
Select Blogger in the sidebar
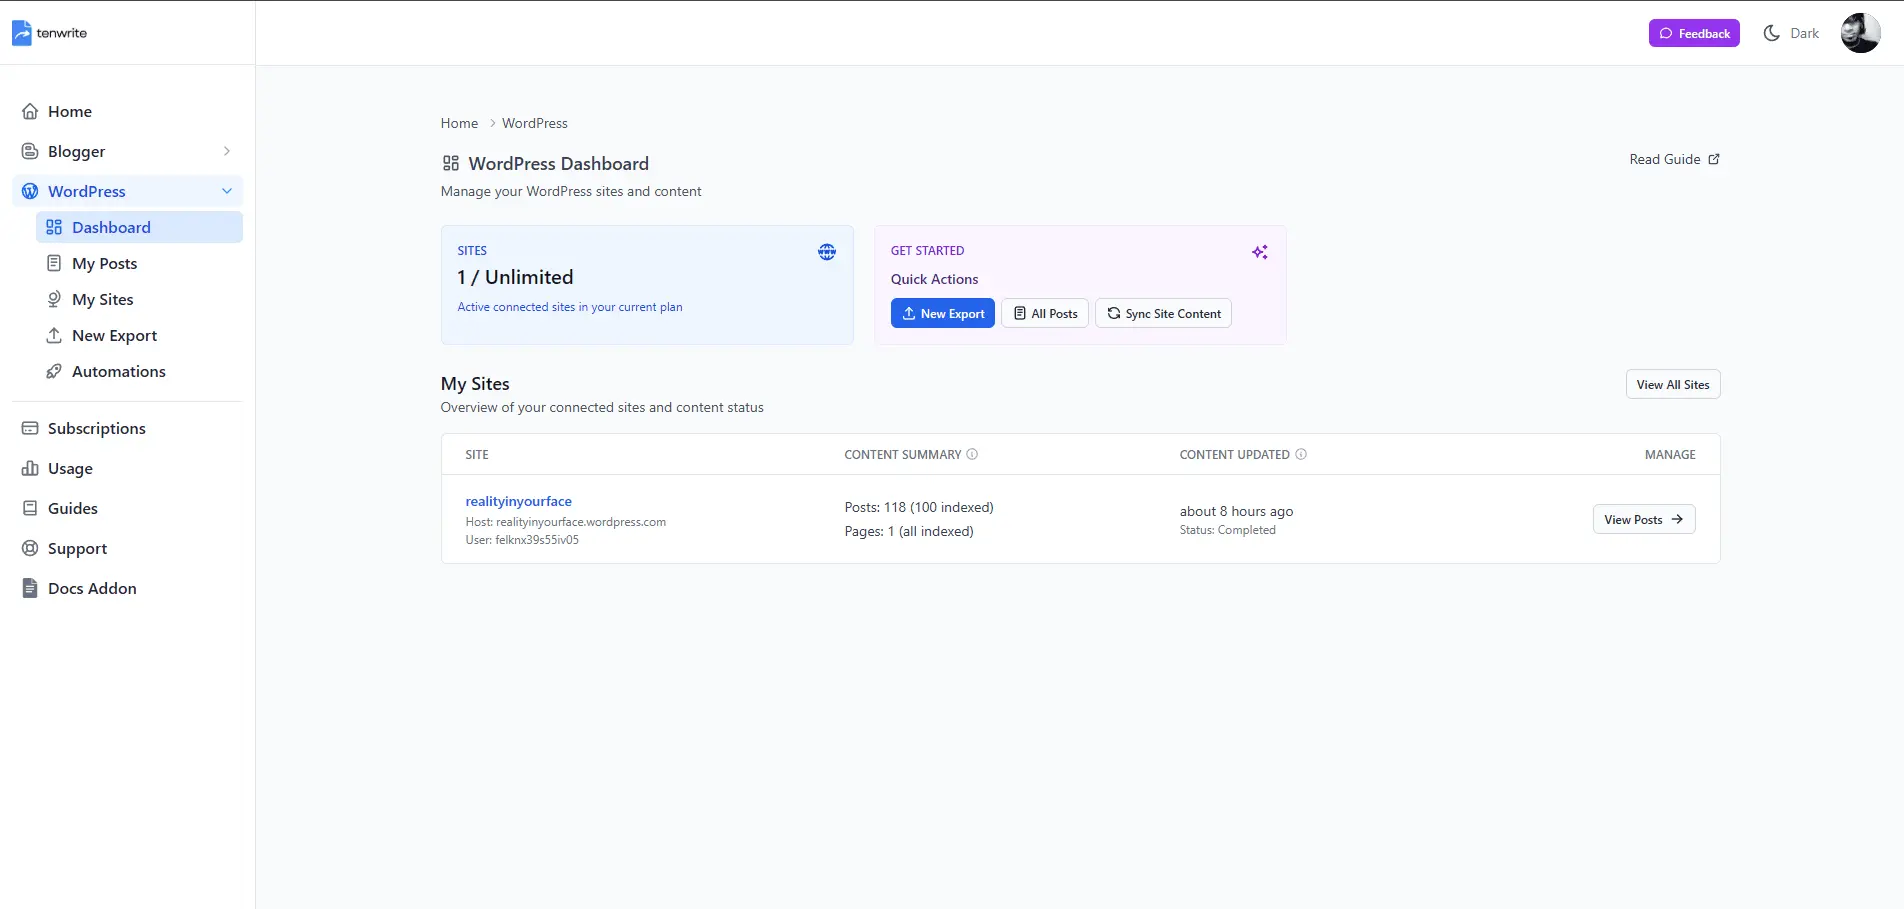coord(127,151)
